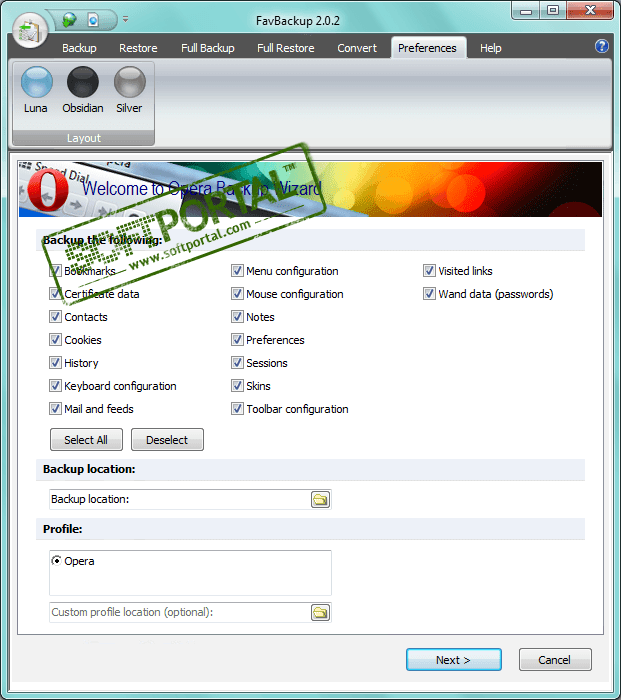This screenshot has width=621, height=700.
Task: Uncheck Mouse configuration option
Action: [x=237, y=294]
